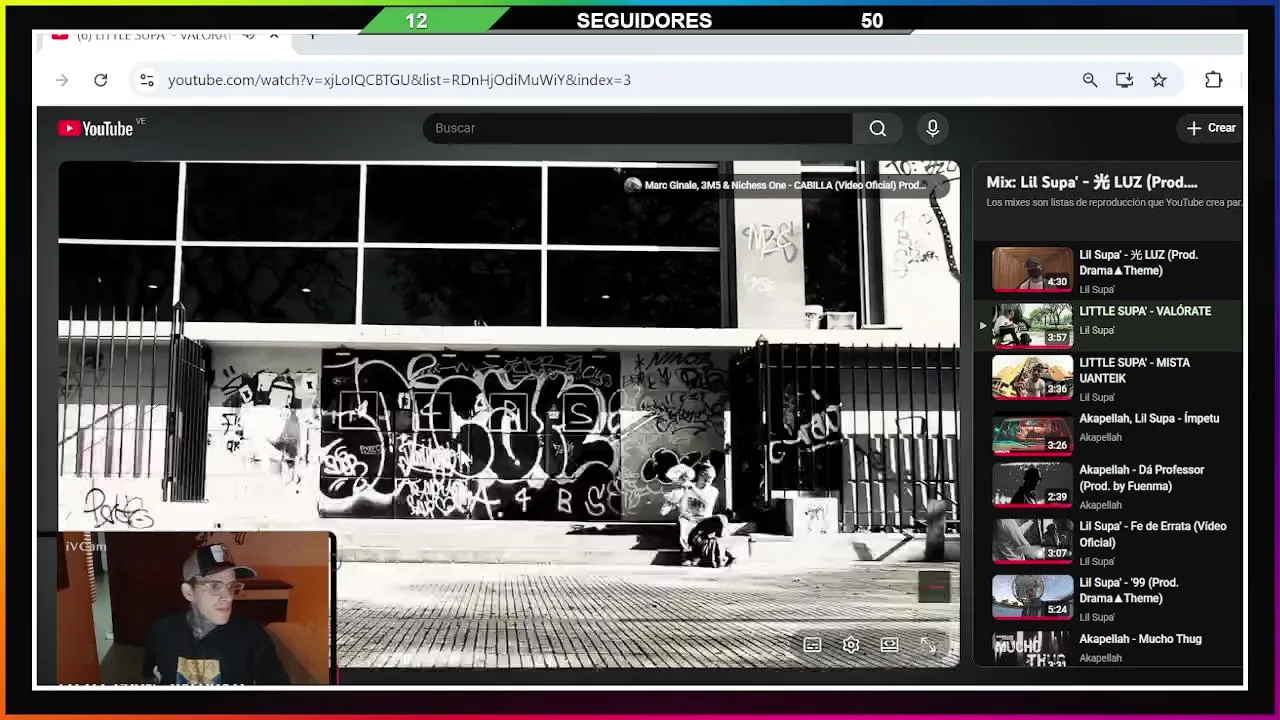Screen dimensions: 1280x720
Task: Play 'Lil Supa' - LUZ' thumbnail 4:30
Action: pyautogui.click(x=1032, y=269)
